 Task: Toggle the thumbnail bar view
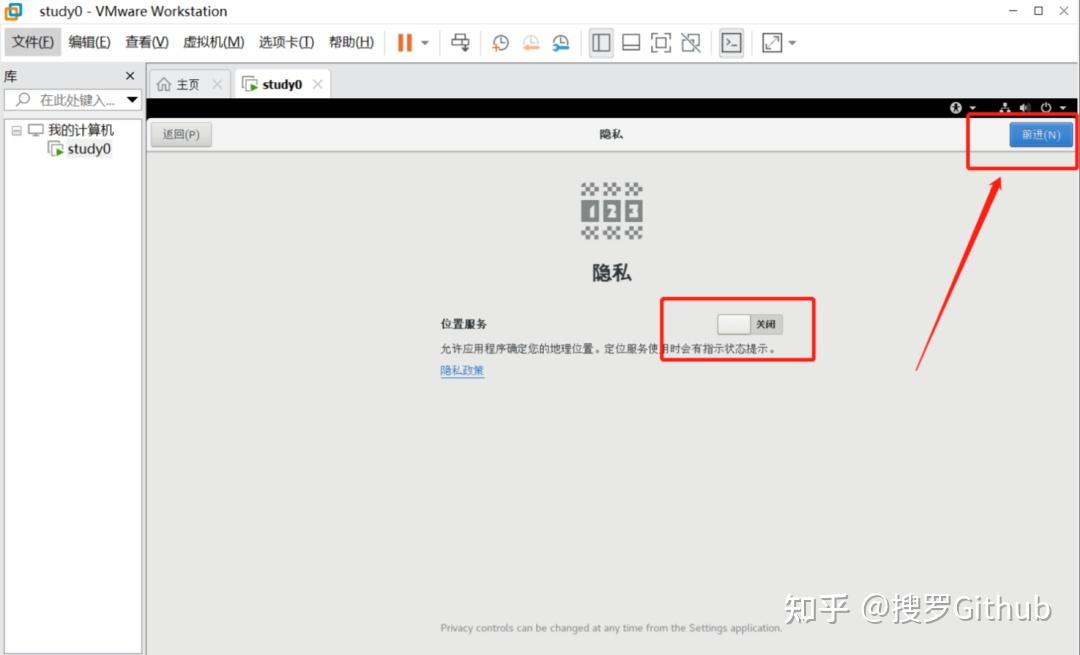(631, 43)
